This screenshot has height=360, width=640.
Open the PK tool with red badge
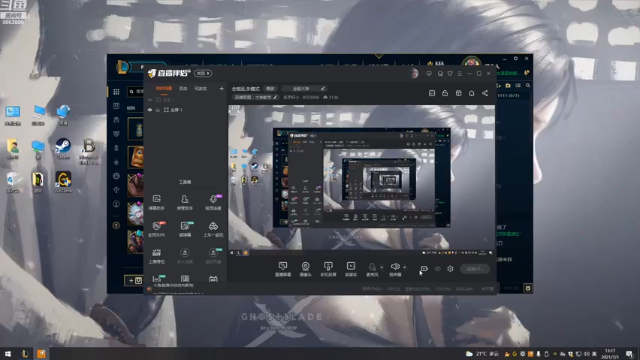click(156, 229)
